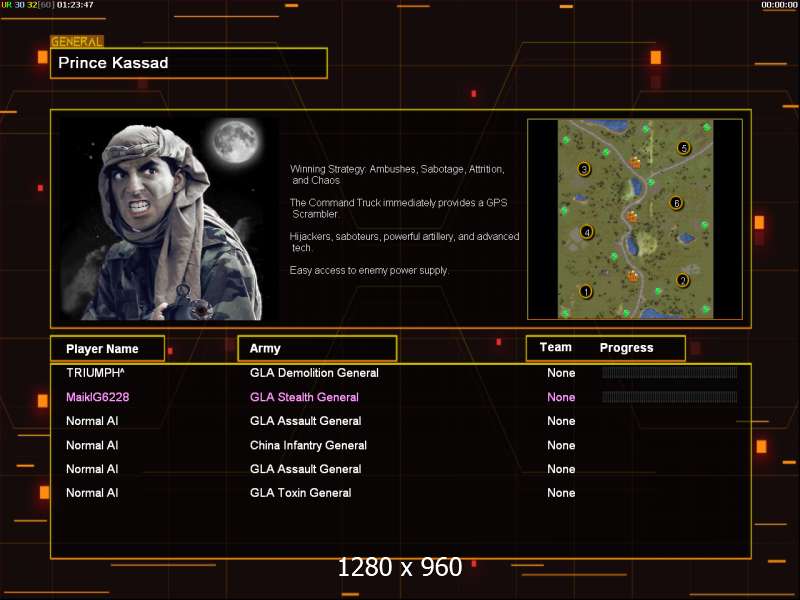Click TRIUMPH^ loading progress bar
800x600 pixels.
click(669, 372)
